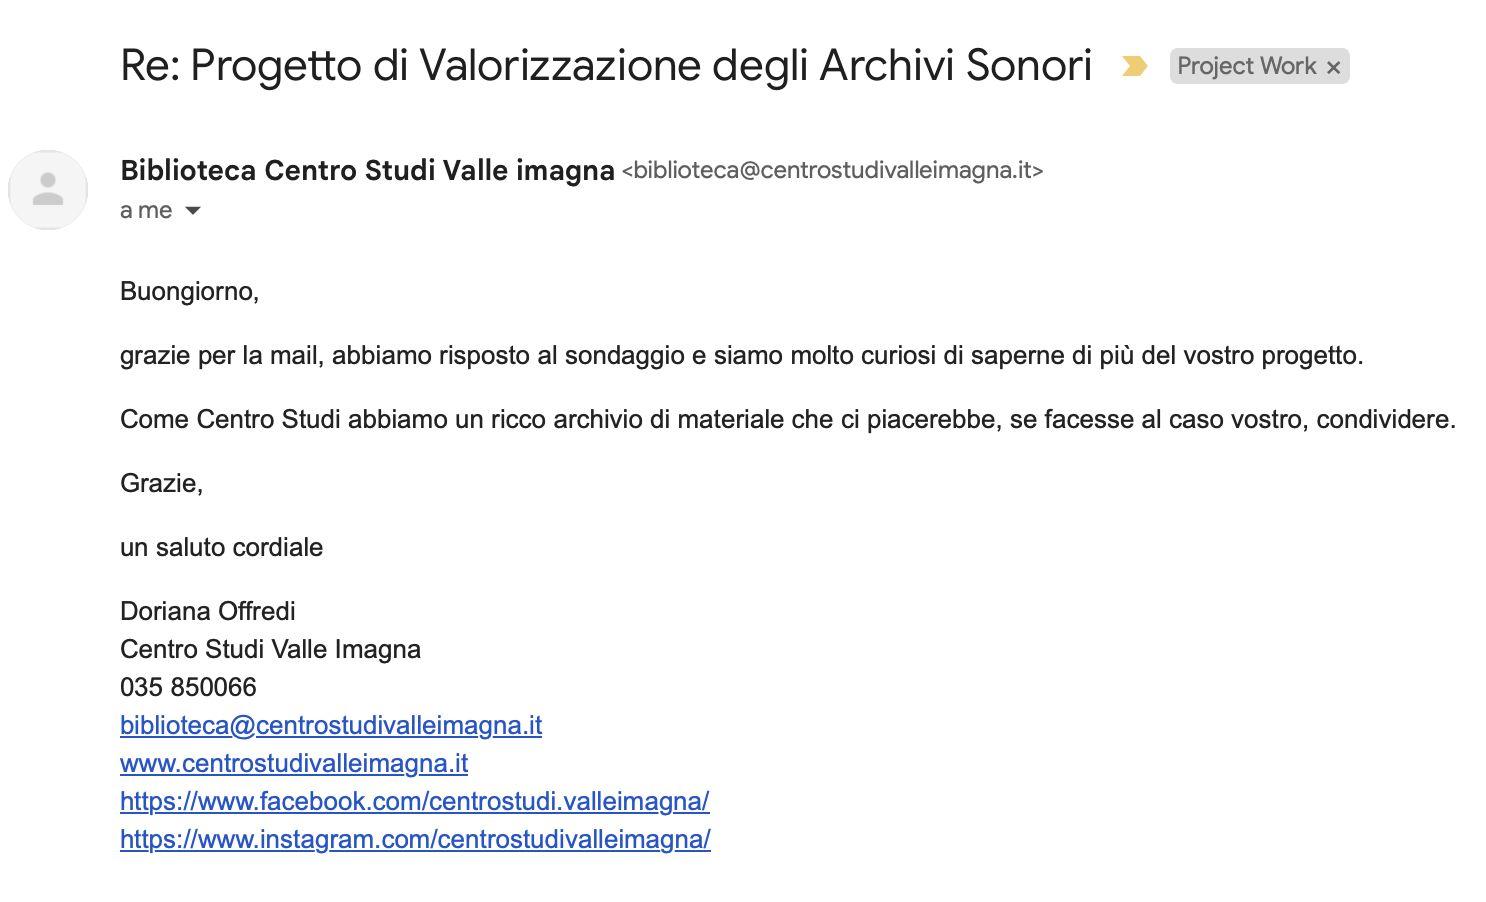1486x902 pixels.
Task: Click the email subject title
Action: click(606, 66)
